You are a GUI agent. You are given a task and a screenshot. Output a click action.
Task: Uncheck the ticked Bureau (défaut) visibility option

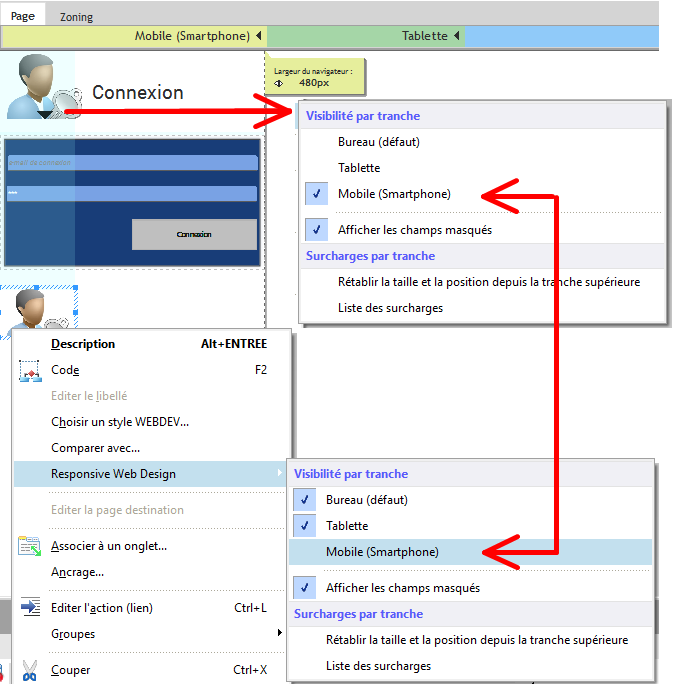coord(366,500)
